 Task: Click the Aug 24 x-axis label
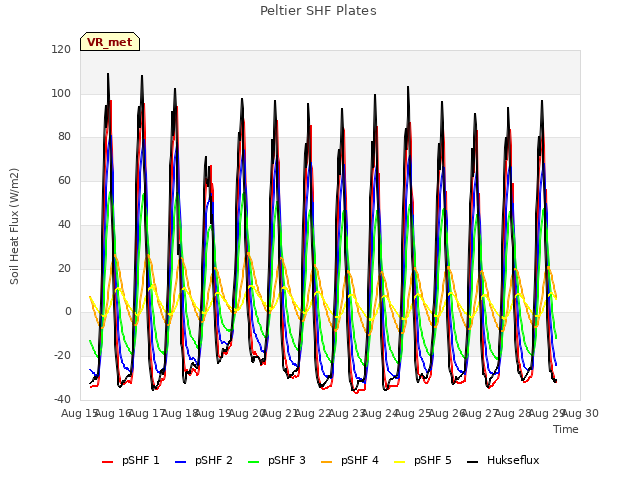[380, 413]
